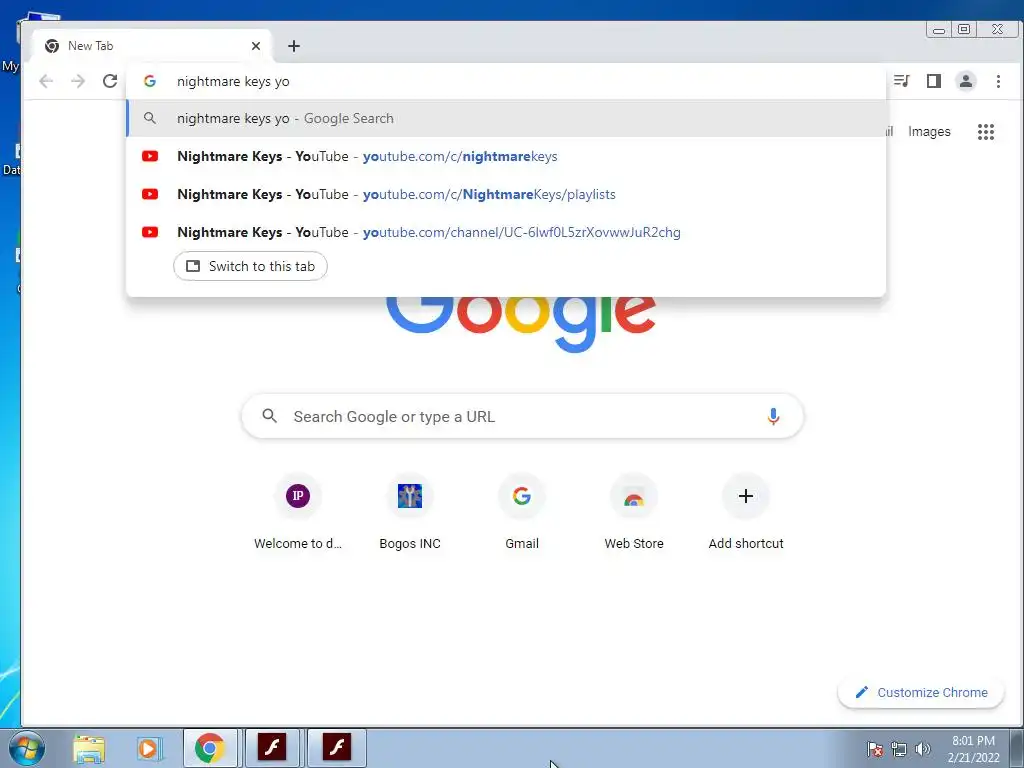Click the network tray icon
This screenshot has width=1024, height=768.
click(899, 749)
